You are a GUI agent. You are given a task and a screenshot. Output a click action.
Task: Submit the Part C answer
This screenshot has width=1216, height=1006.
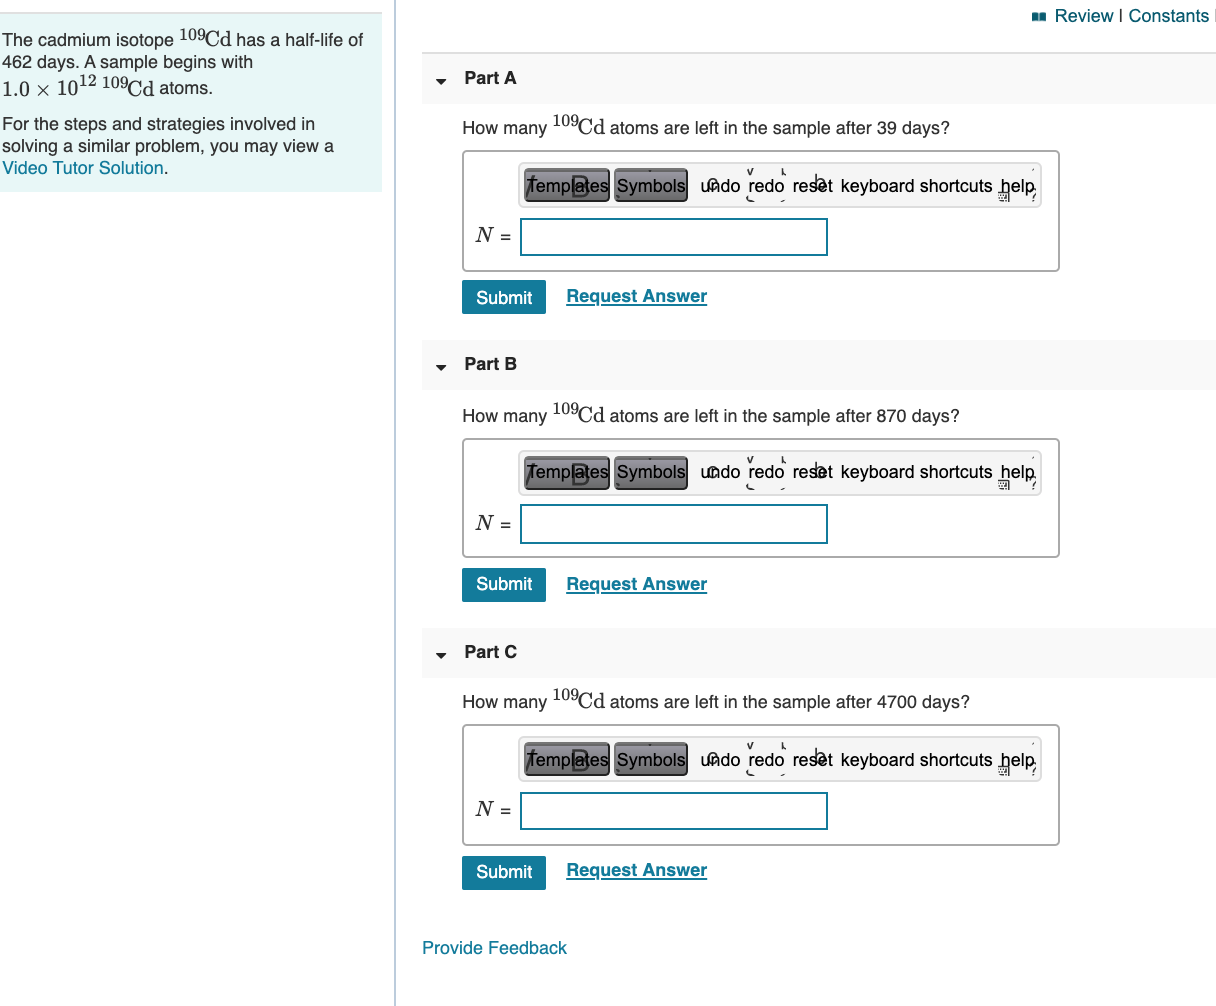click(503, 872)
